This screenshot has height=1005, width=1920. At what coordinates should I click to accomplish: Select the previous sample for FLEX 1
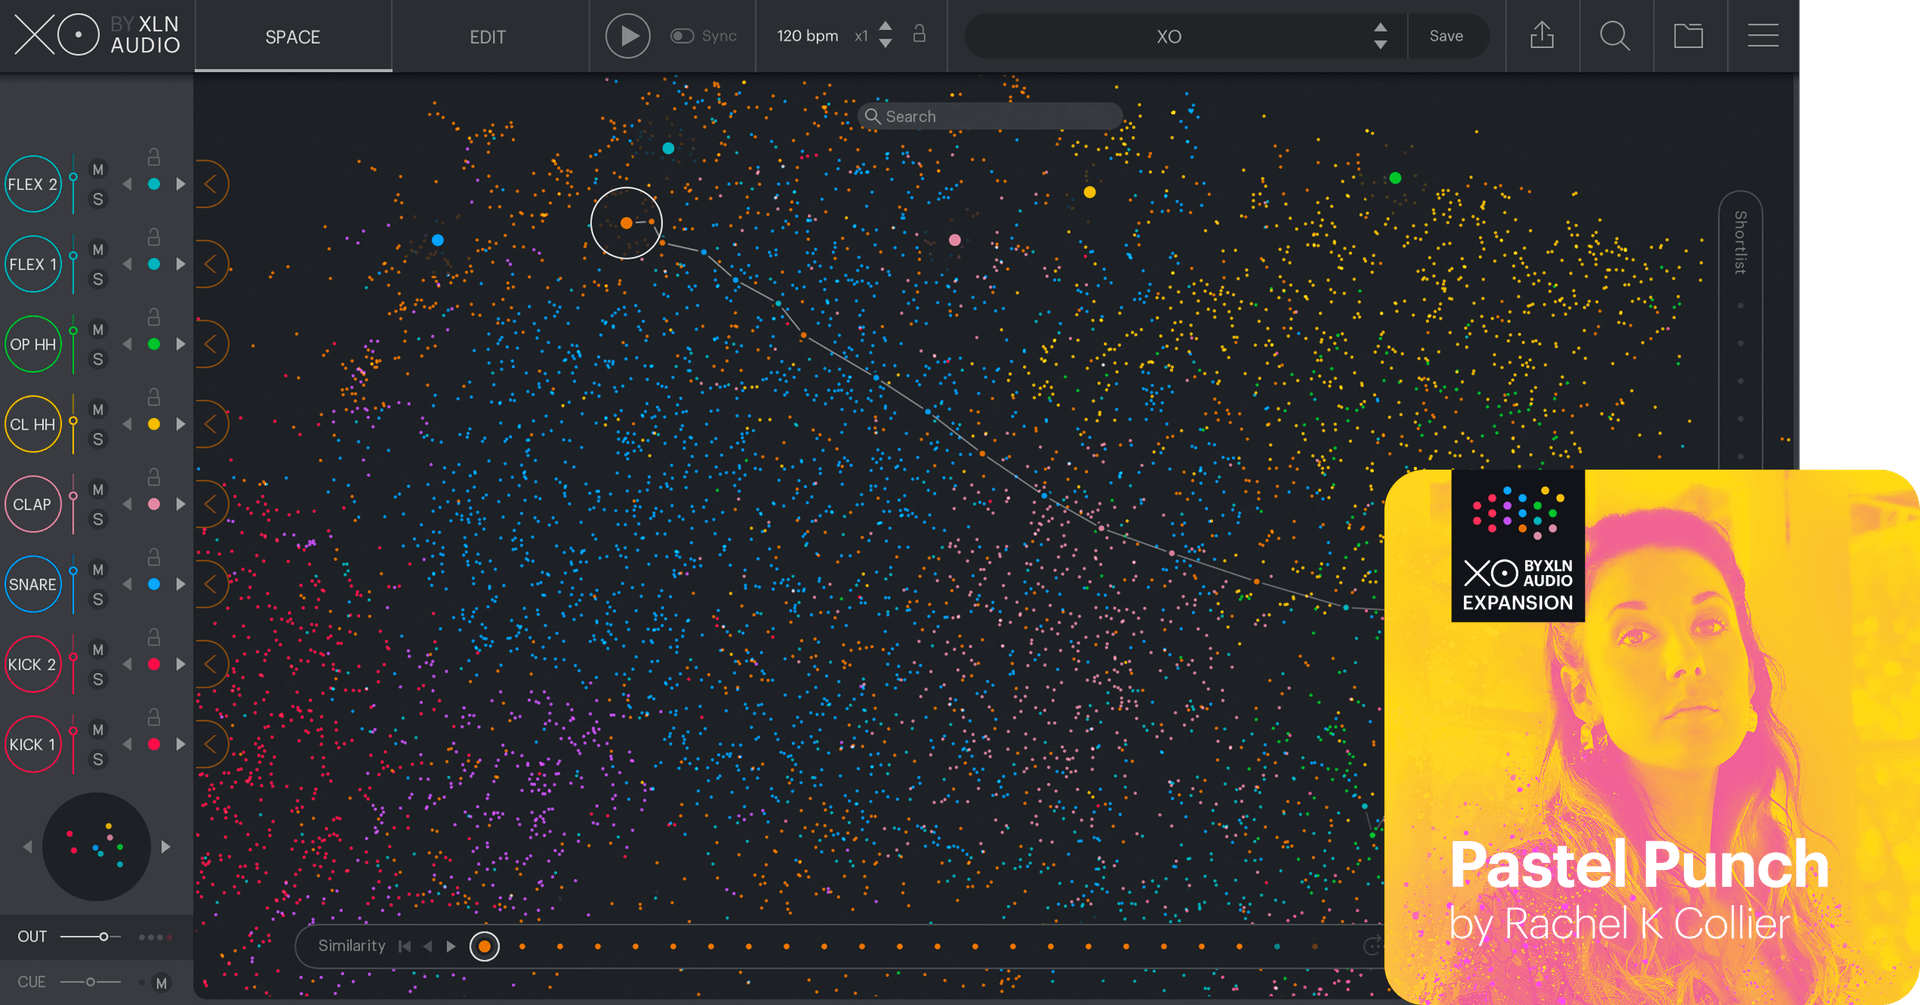127,264
